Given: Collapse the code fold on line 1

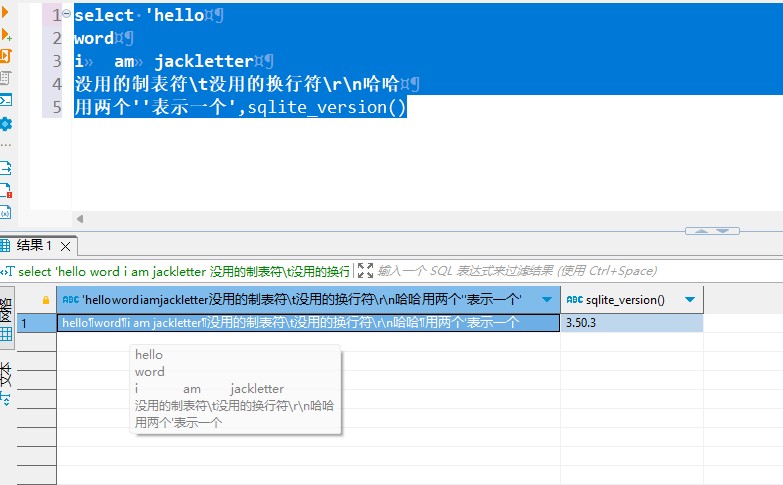Looking at the screenshot, I should tap(66, 13).
